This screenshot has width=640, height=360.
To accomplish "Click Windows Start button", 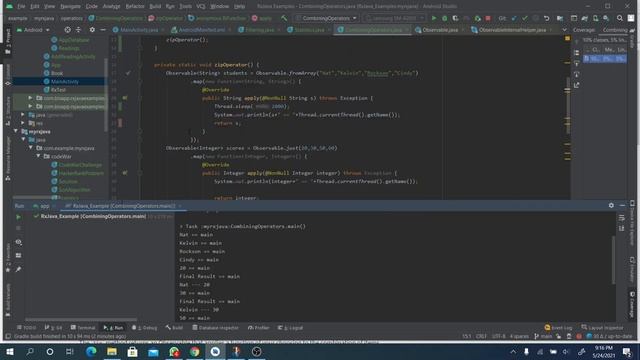I will click(x=9, y=351).
